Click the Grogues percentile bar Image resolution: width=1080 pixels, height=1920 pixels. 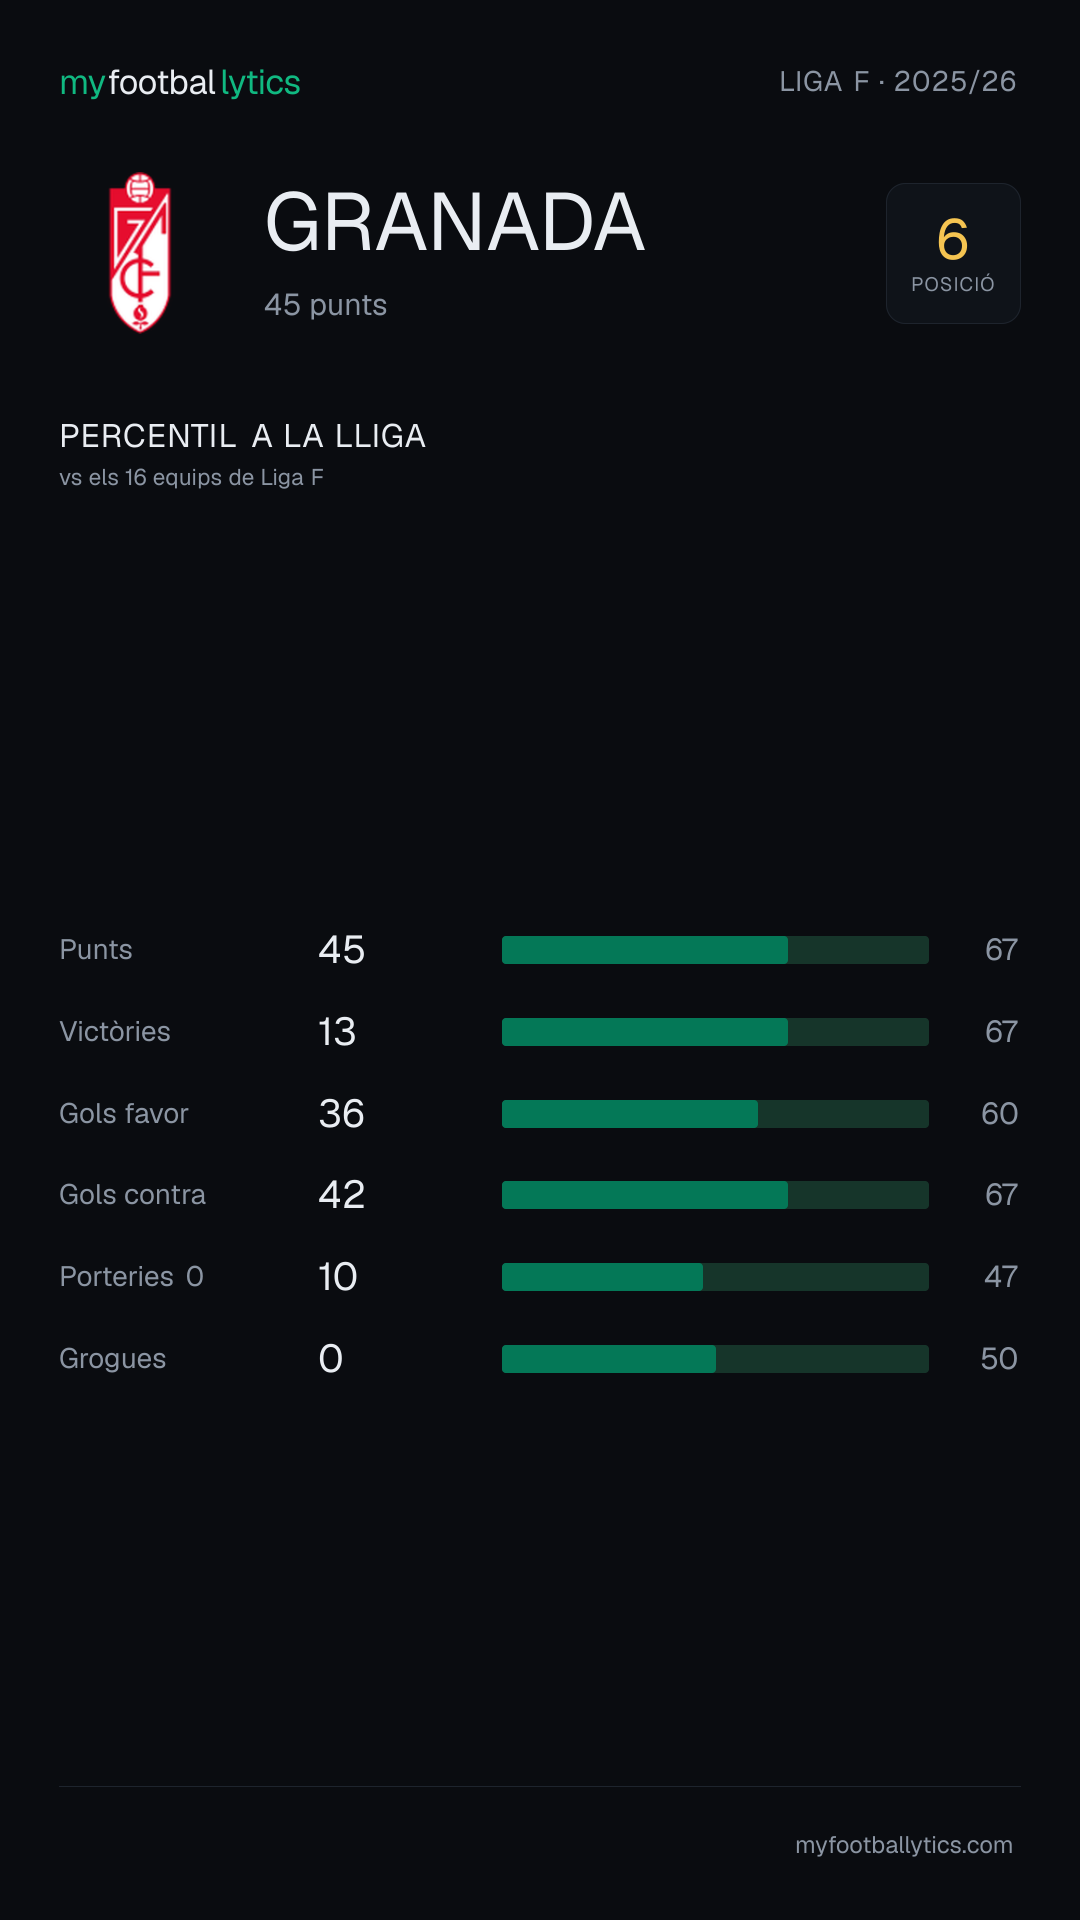tap(715, 1359)
